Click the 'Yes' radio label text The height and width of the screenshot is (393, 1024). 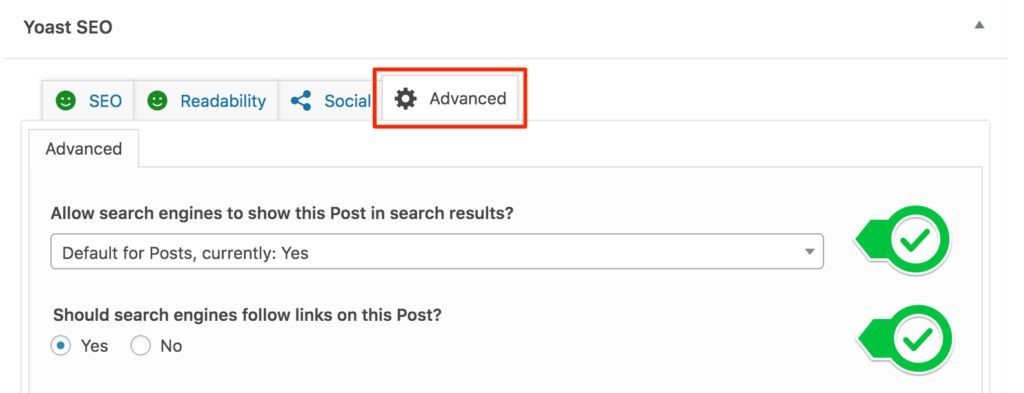95,345
